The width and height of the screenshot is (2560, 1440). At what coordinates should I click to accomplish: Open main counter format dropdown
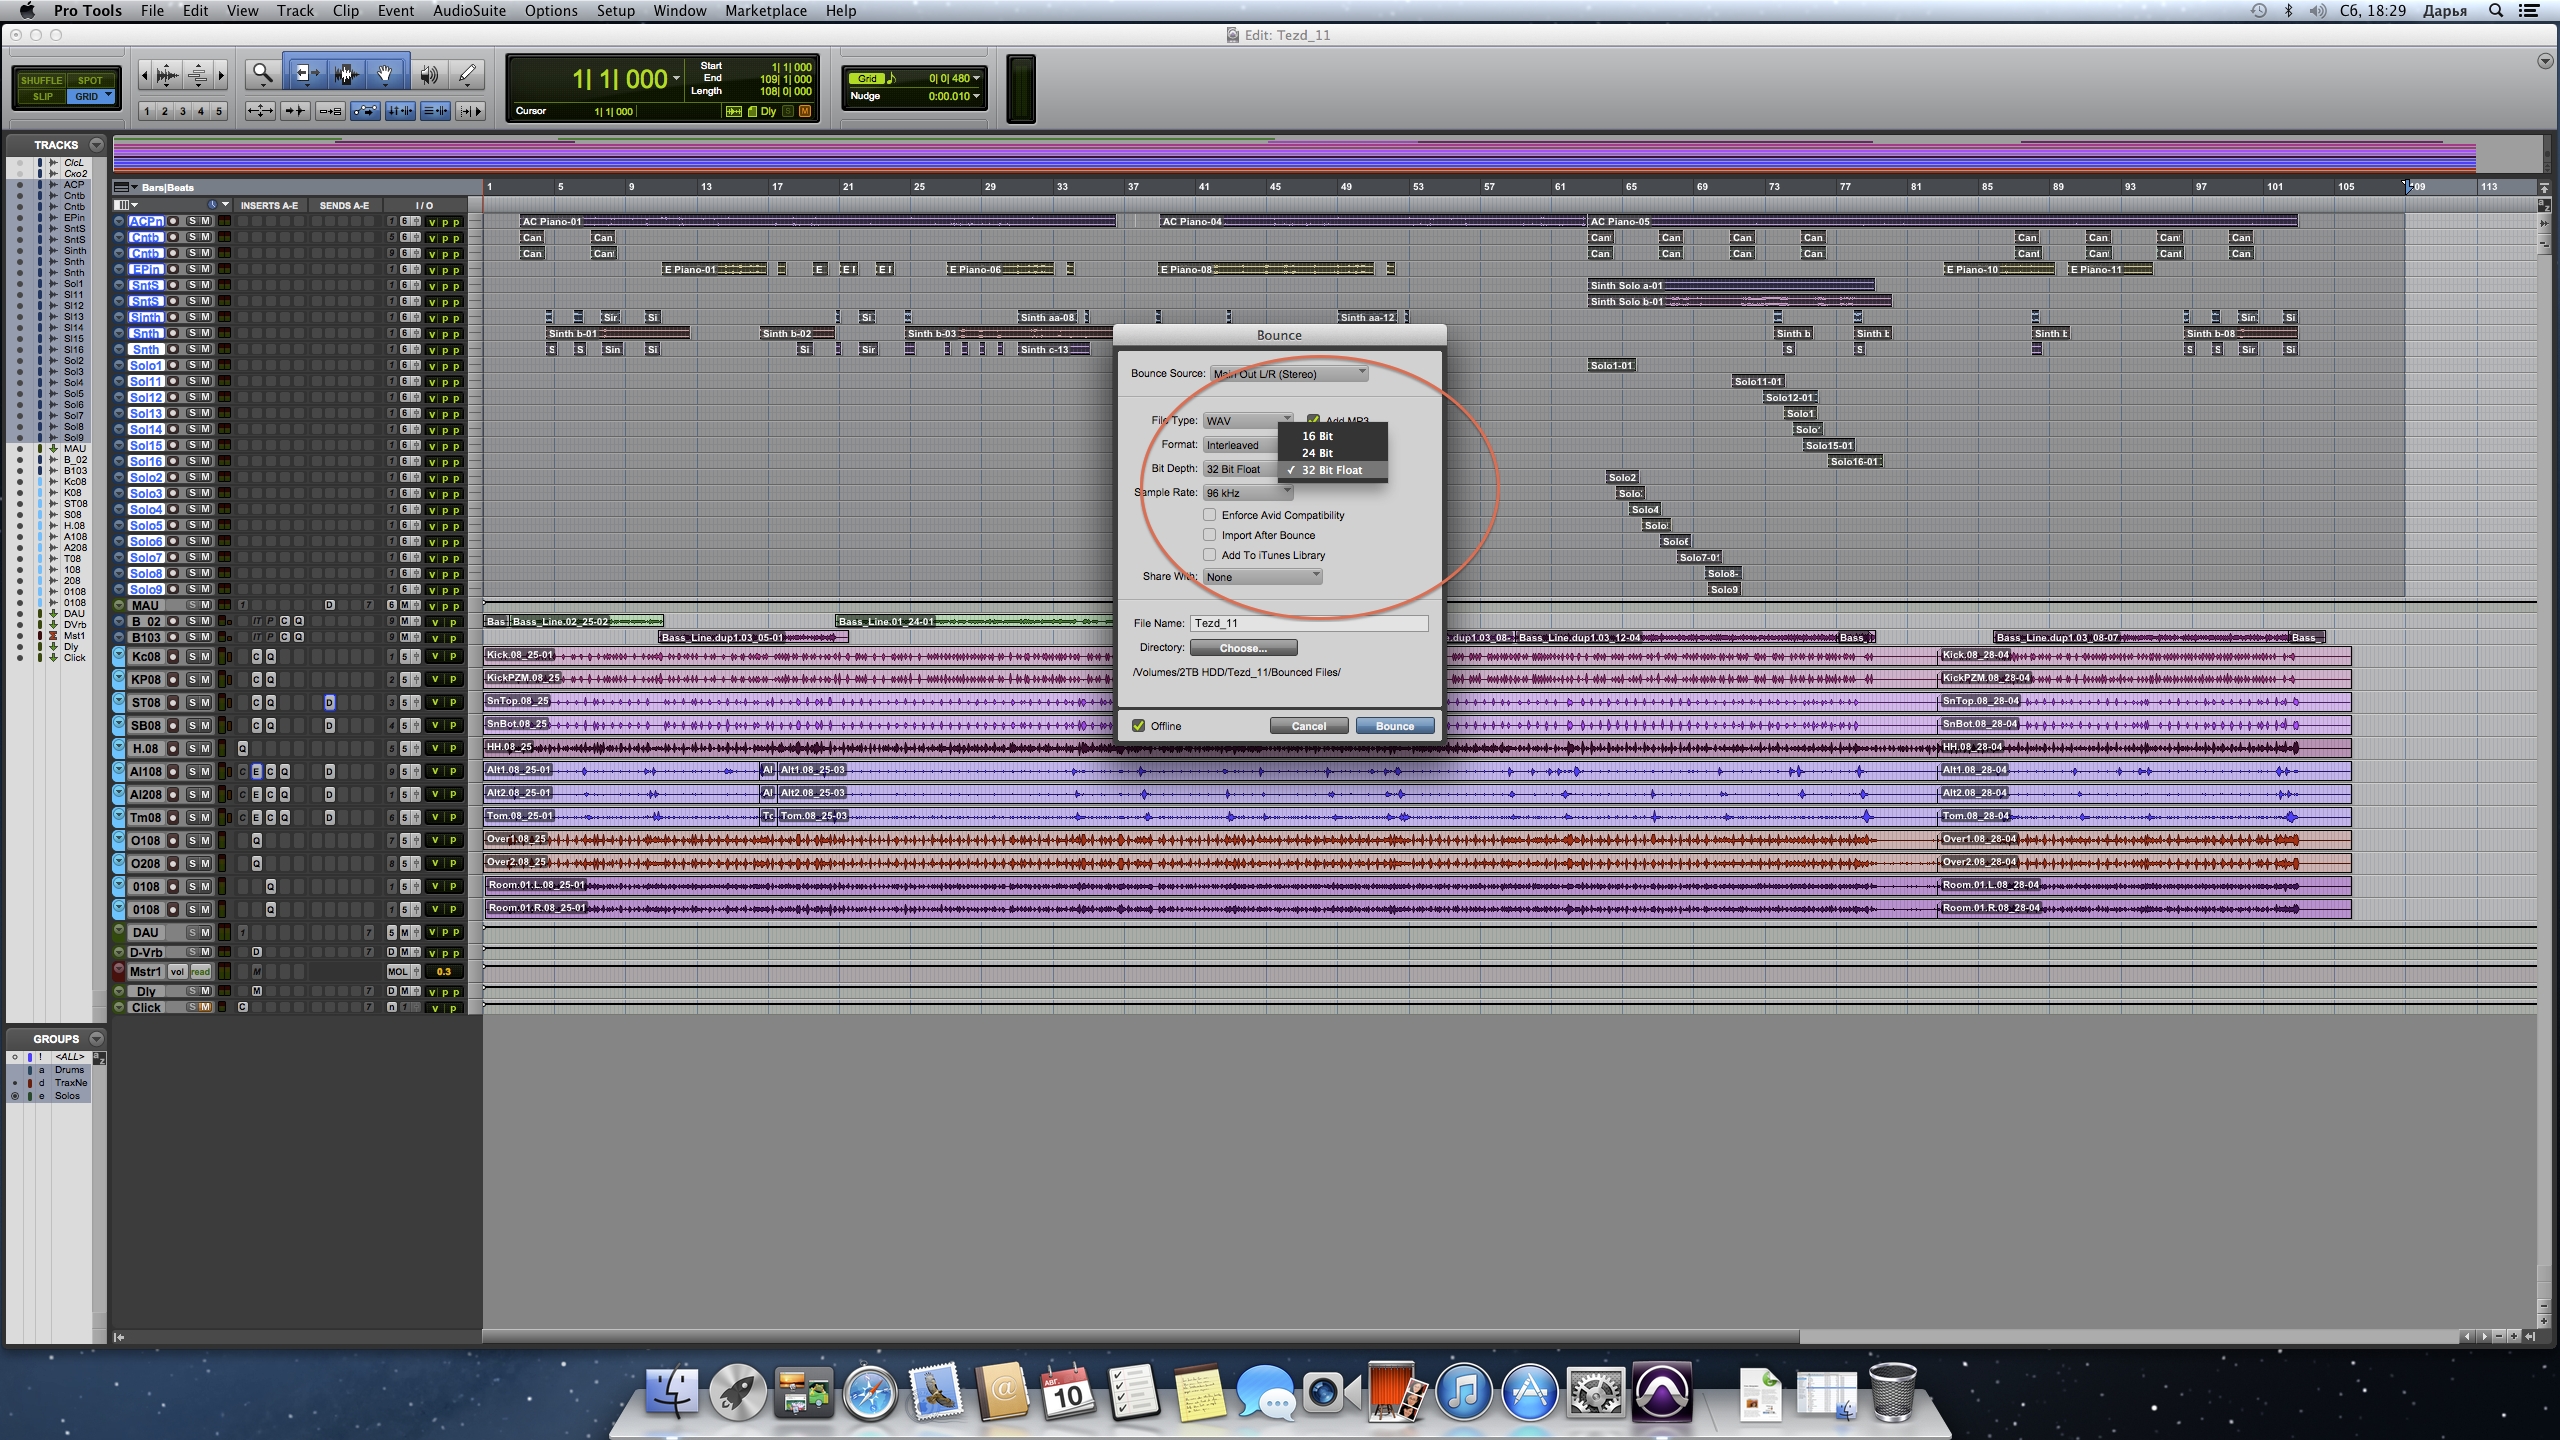click(x=677, y=79)
